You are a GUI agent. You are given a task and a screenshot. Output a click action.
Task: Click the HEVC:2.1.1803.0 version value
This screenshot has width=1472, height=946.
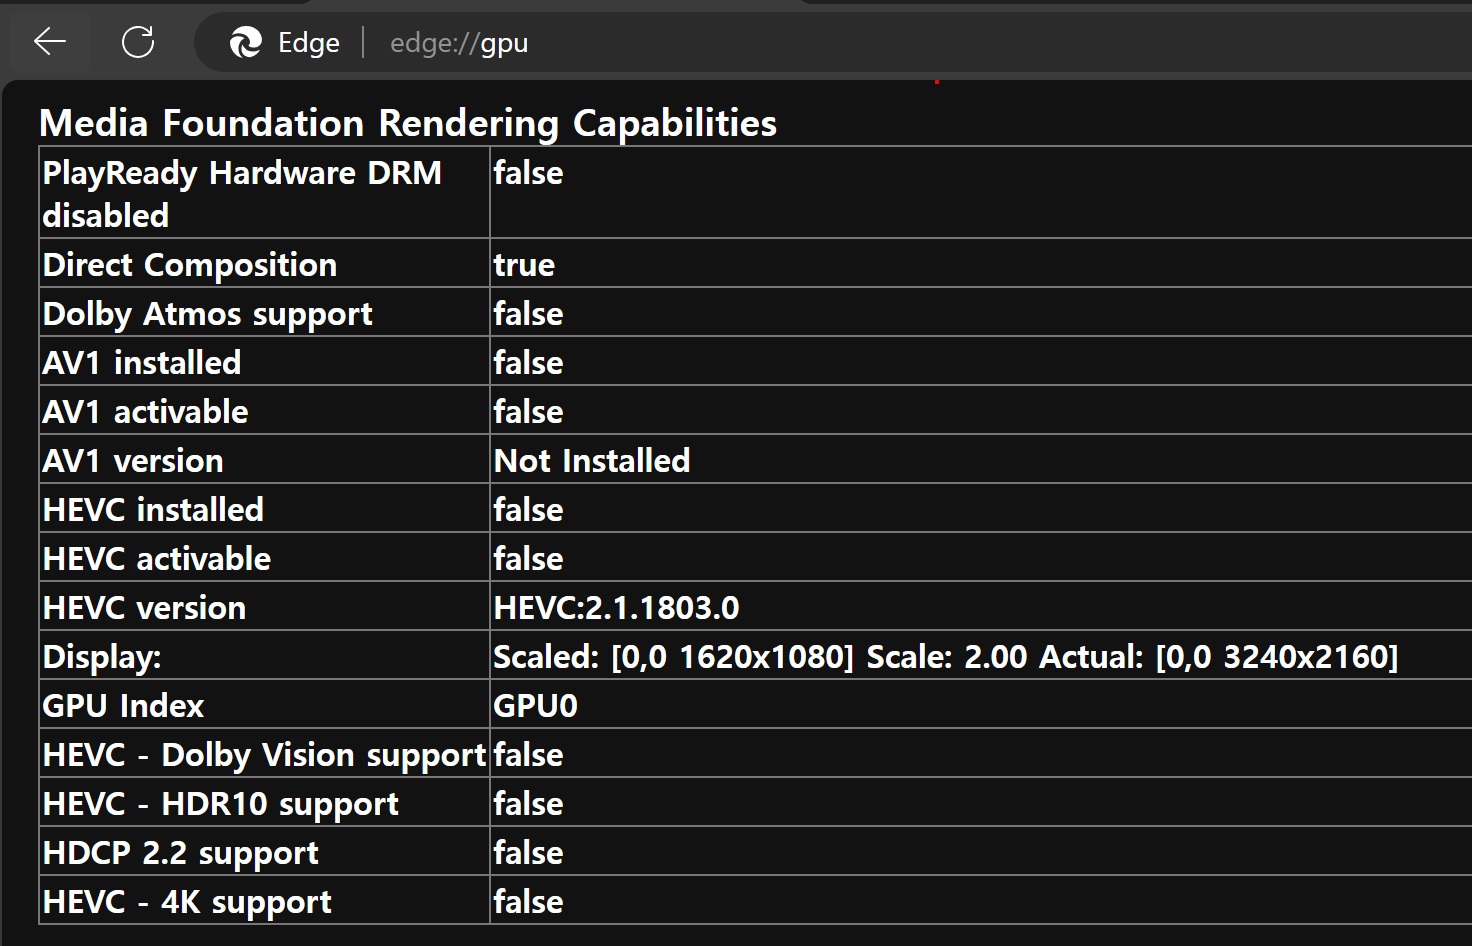pos(616,608)
